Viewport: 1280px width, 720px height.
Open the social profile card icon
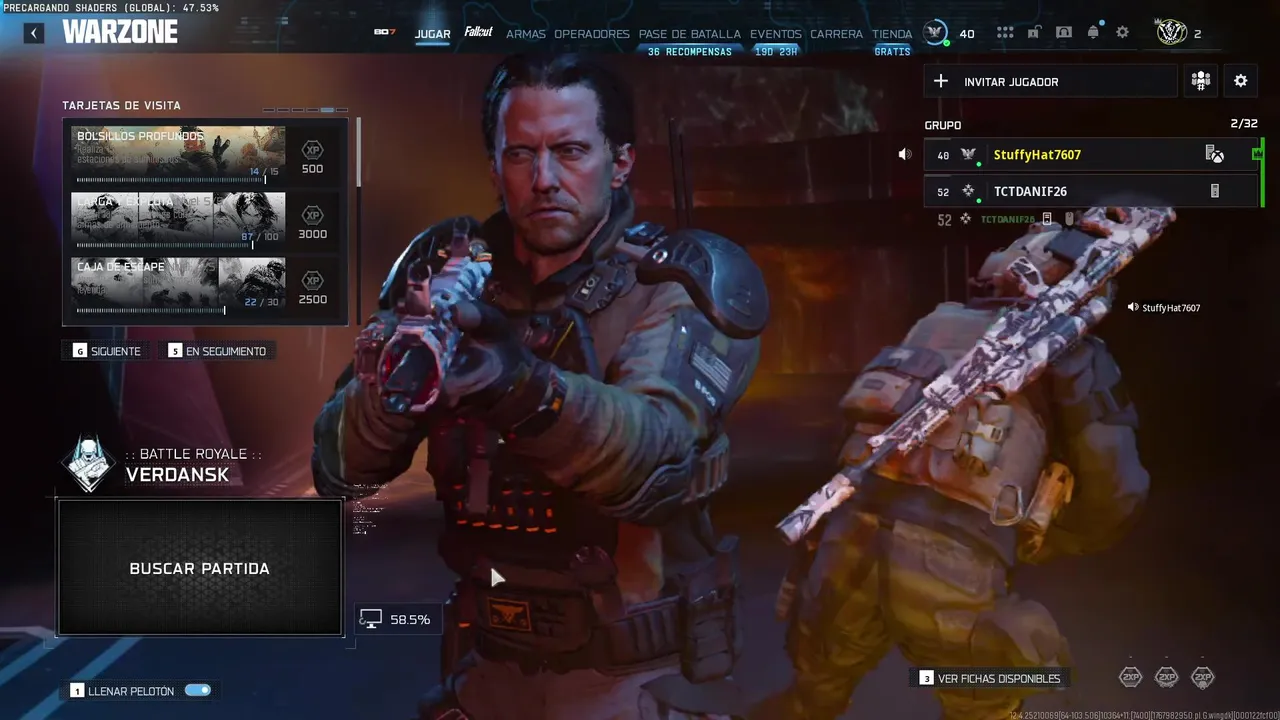[x=1064, y=33]
